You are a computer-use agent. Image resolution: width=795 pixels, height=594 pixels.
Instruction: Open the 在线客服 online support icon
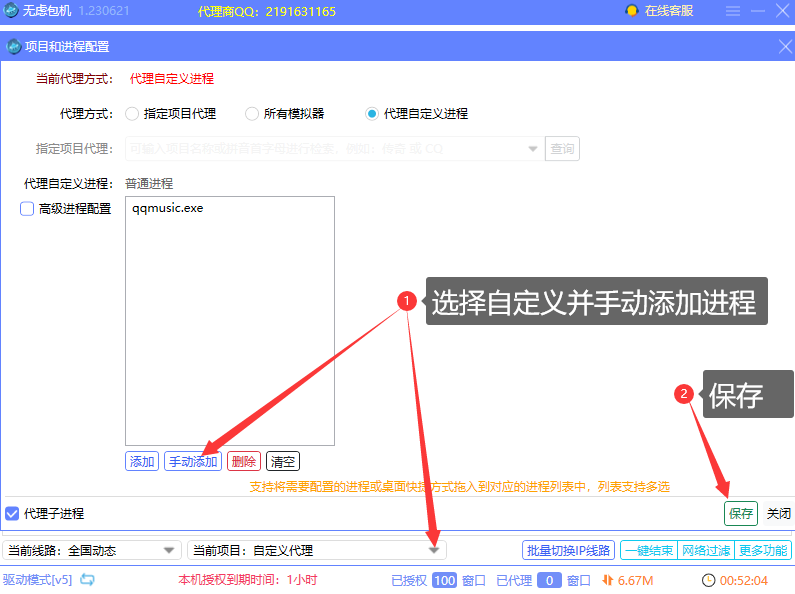click(x=632, y=11)
